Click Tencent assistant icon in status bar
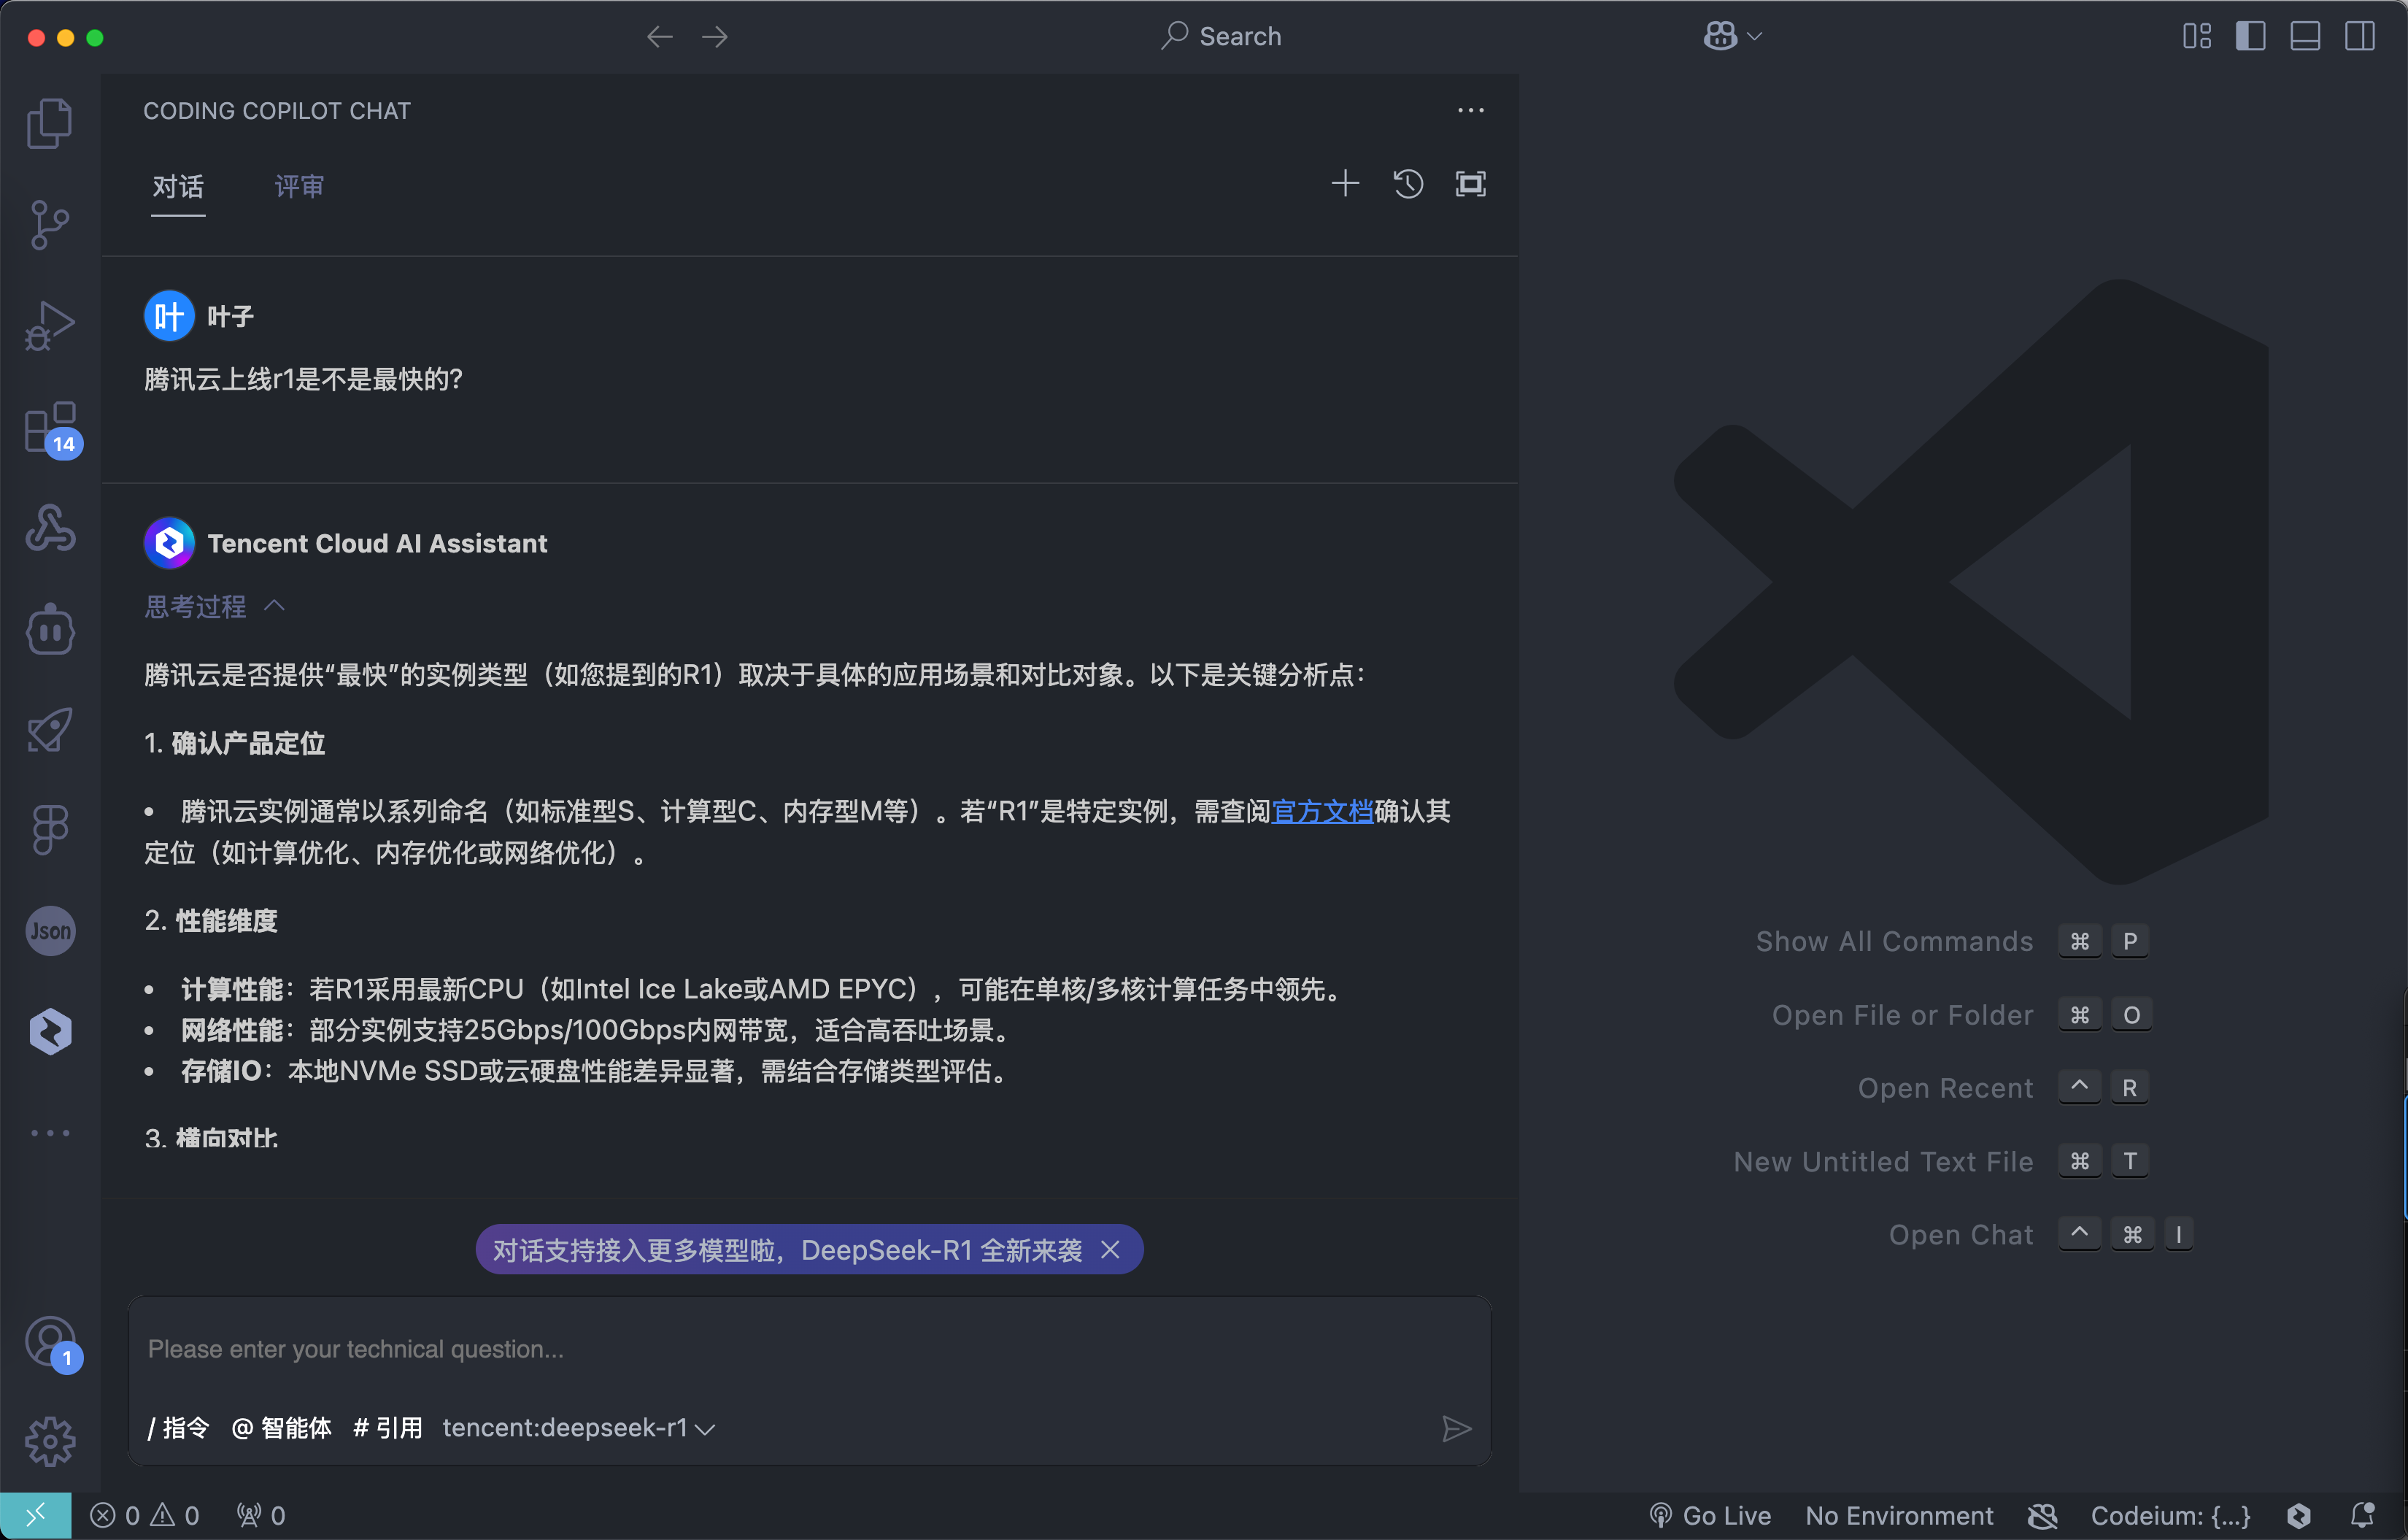Viewport: 2408px width, 1540px height. click(2298, 1516)
